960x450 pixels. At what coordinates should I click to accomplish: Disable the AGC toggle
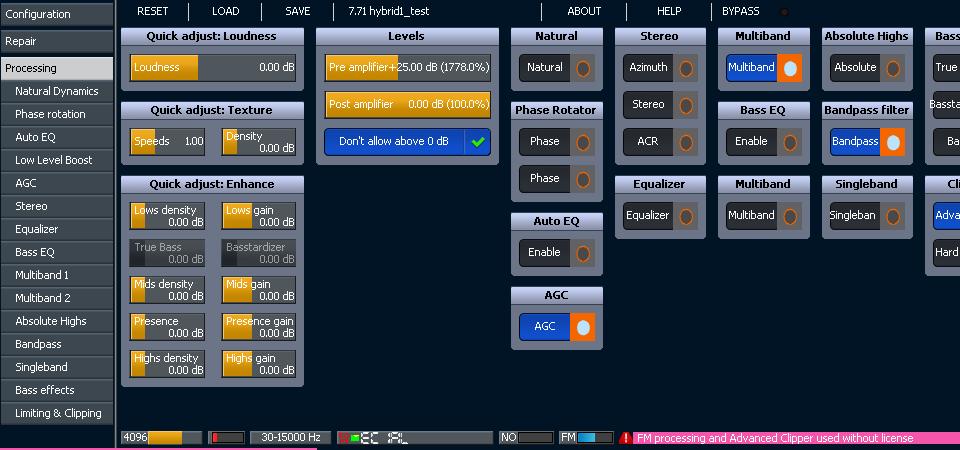[582, 327]
